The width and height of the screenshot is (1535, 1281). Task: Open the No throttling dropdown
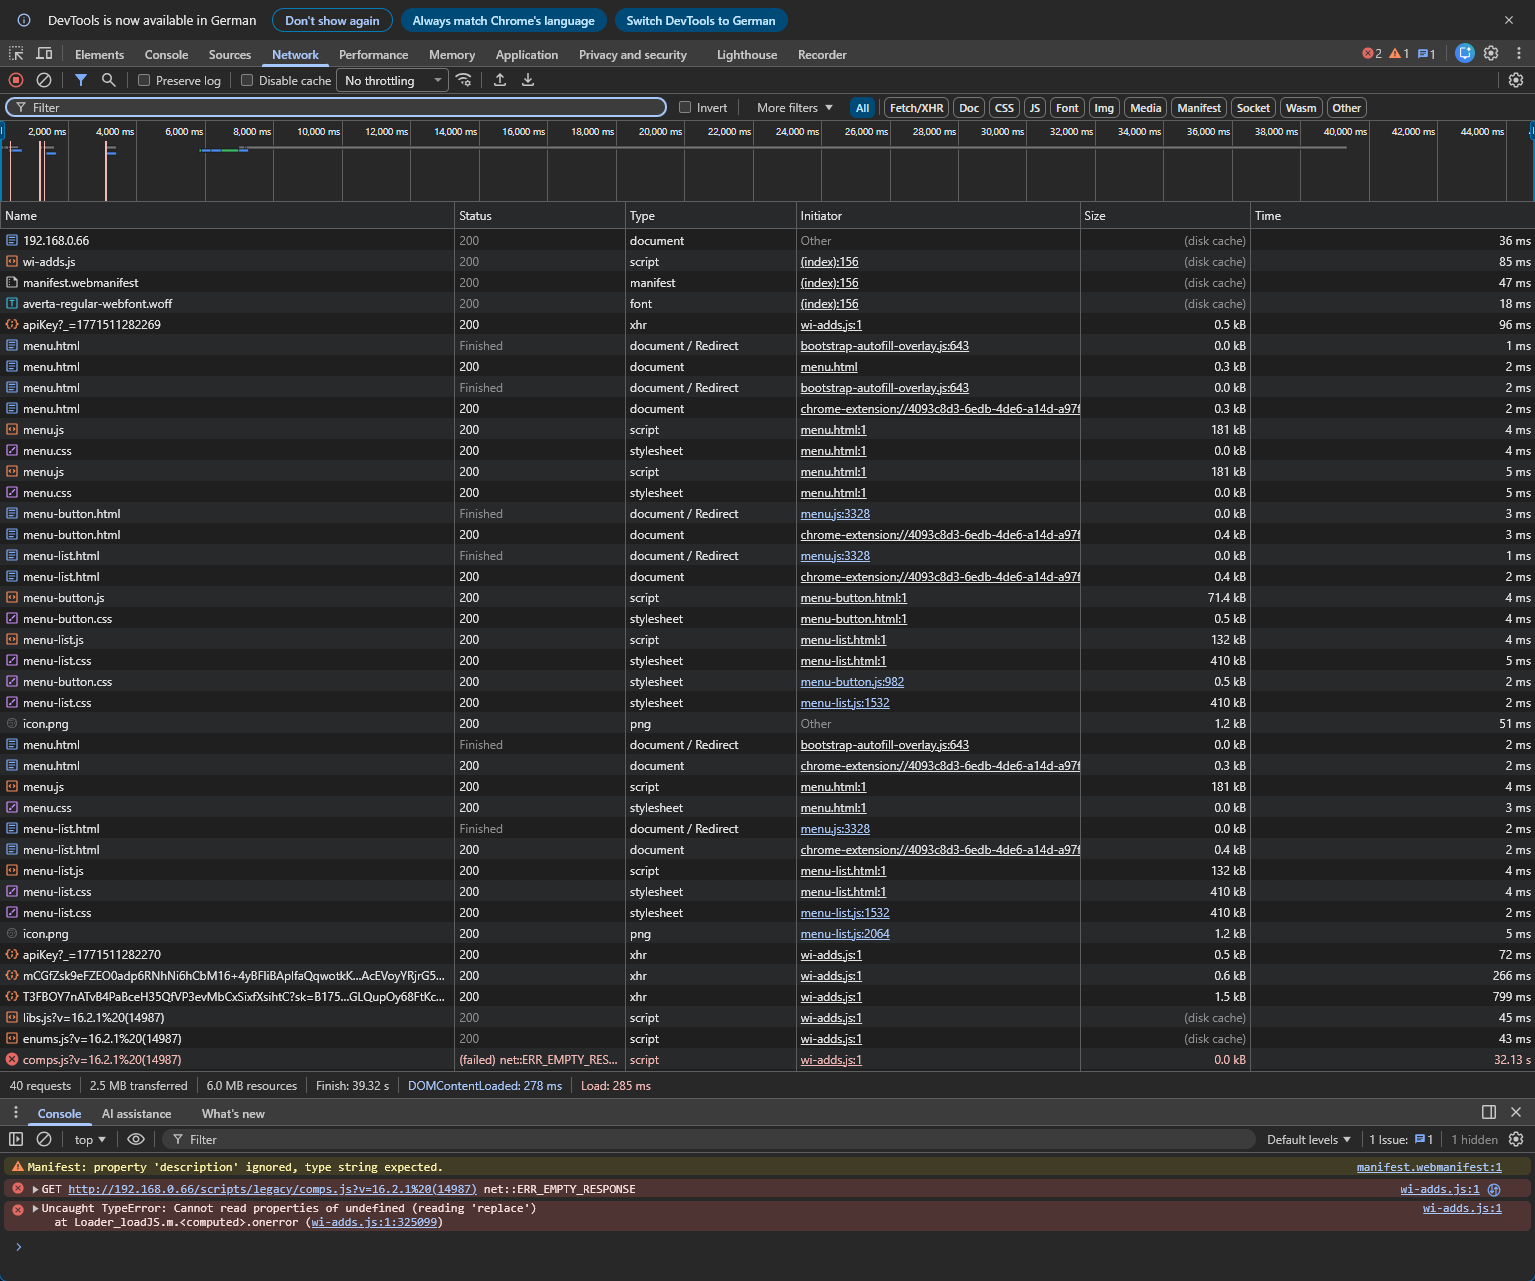point(393,81)
